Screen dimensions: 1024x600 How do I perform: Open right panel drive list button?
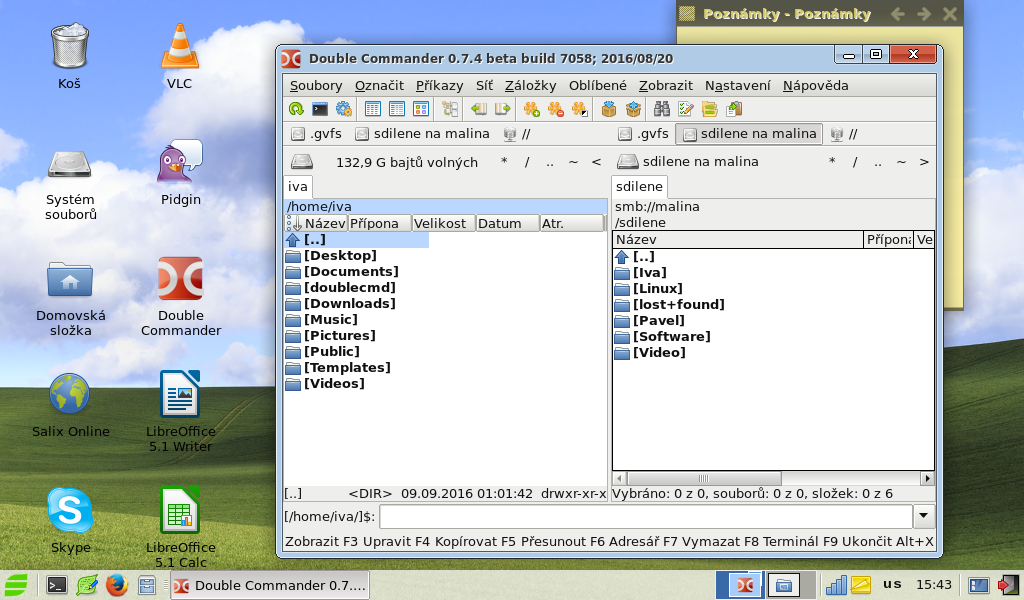tap(628, 162)
